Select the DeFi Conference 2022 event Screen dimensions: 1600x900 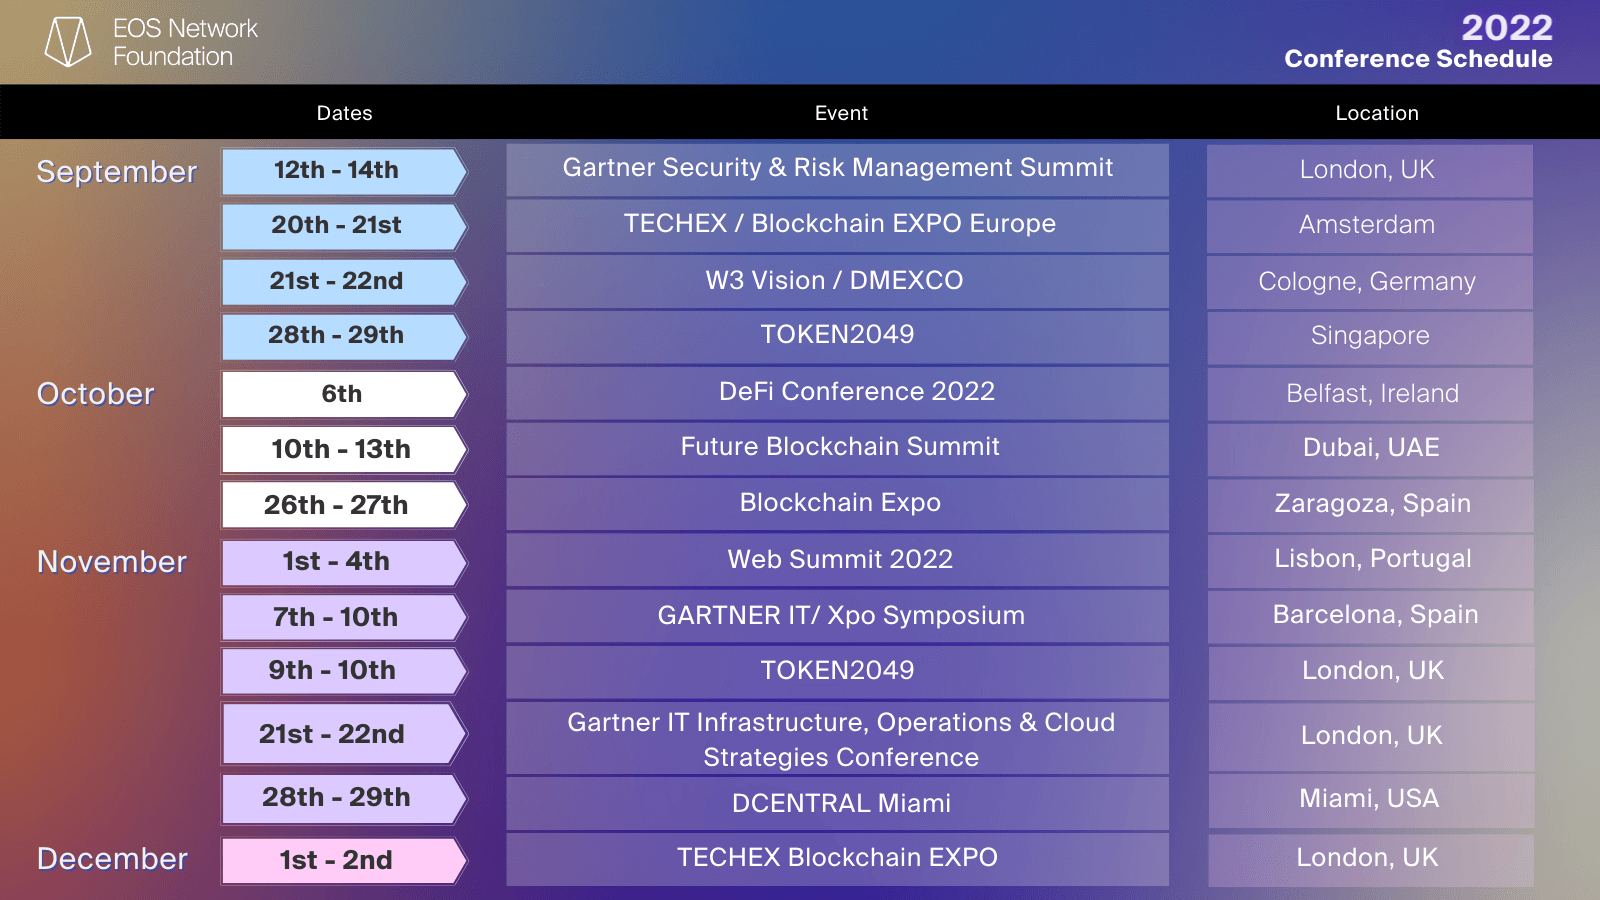point(837,392)
